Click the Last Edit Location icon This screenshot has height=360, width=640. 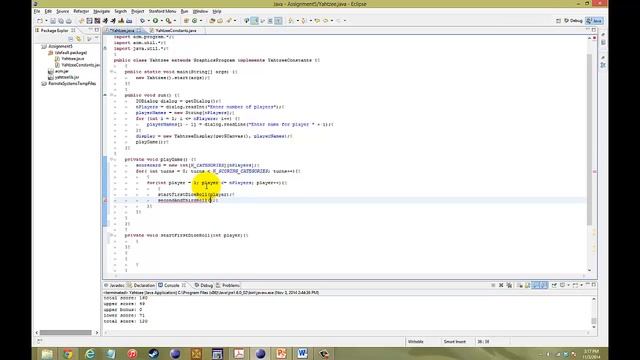(317, 20)
